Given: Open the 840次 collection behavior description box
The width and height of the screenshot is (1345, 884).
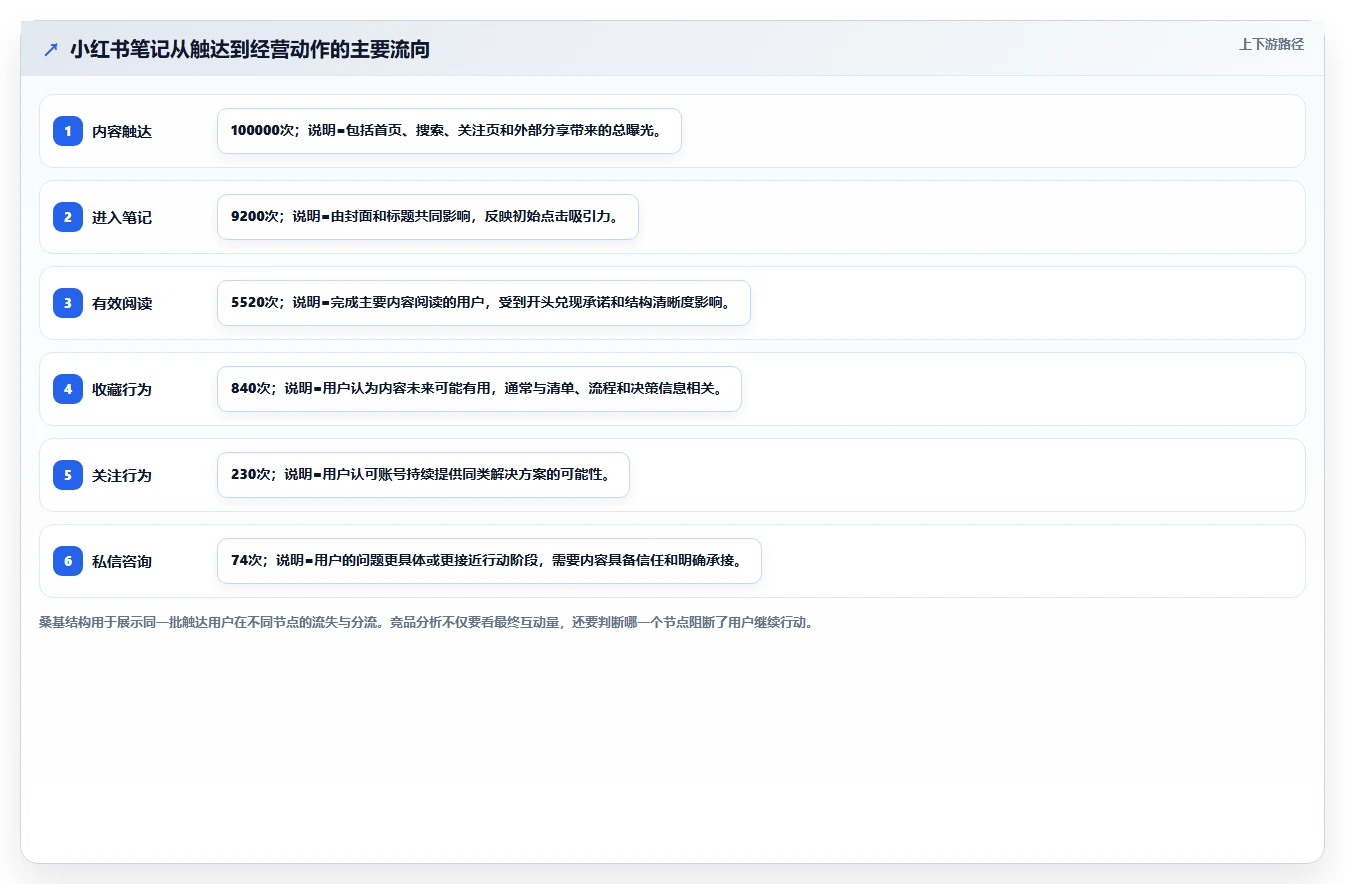Looking at the screenshot, I should pyautogui.click(x=479, y=389).
